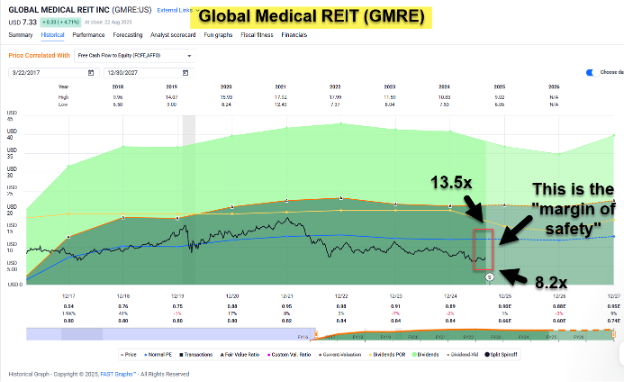Toggle Custom Val. Ratio legend entry
The height and width of the screenshot is (382, 624).
pyautogui.click(x=289, y=355)
